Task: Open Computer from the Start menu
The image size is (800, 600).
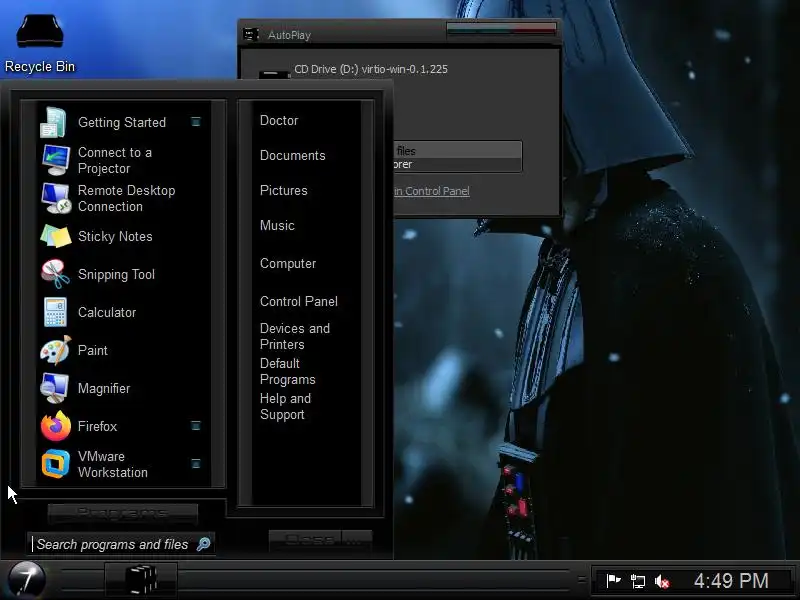Action: click(x=288, y=263)
